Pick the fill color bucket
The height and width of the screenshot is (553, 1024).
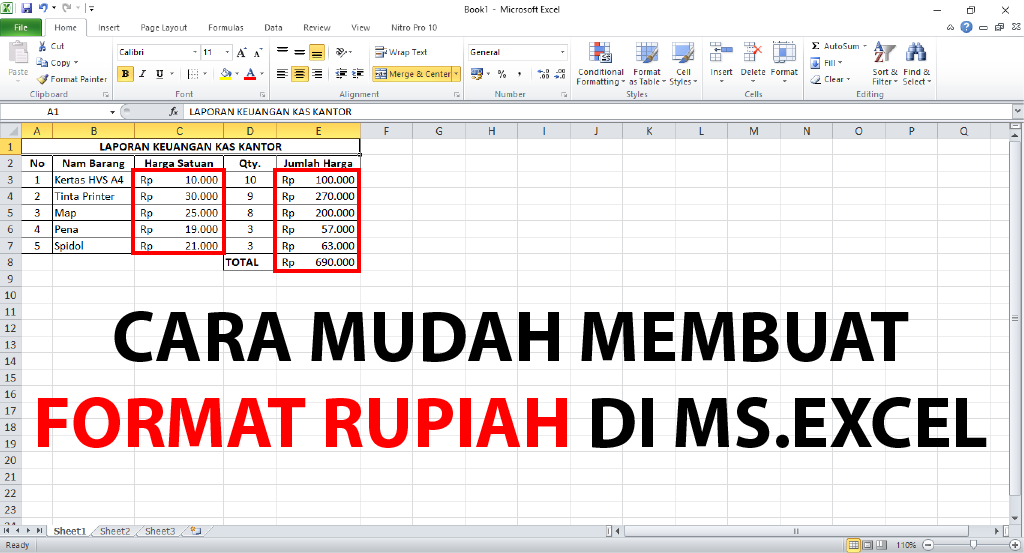225,74
